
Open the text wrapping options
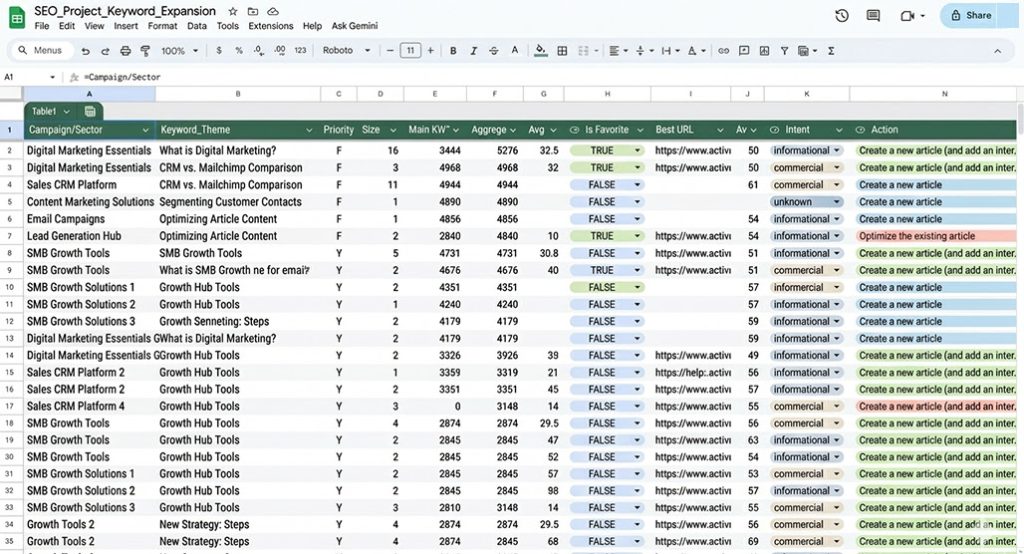coord(670,50)
